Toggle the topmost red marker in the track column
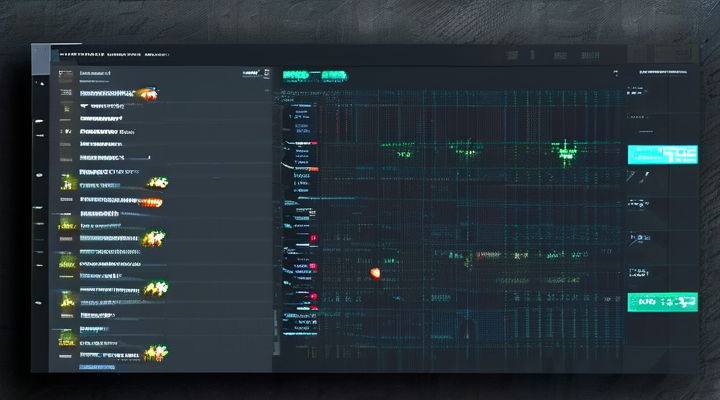This screenshot has height=400, width=720. tap(314, 143)
